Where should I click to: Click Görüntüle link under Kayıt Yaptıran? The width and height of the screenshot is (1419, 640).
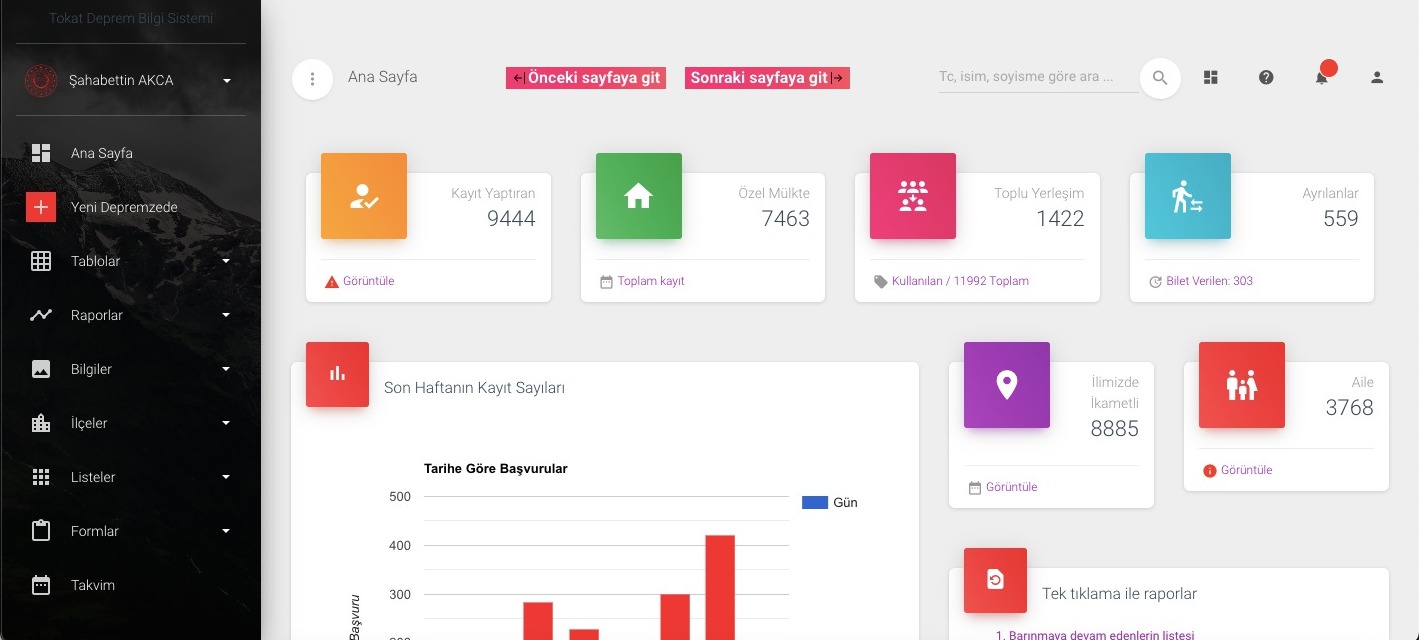[x=368, y=281]
